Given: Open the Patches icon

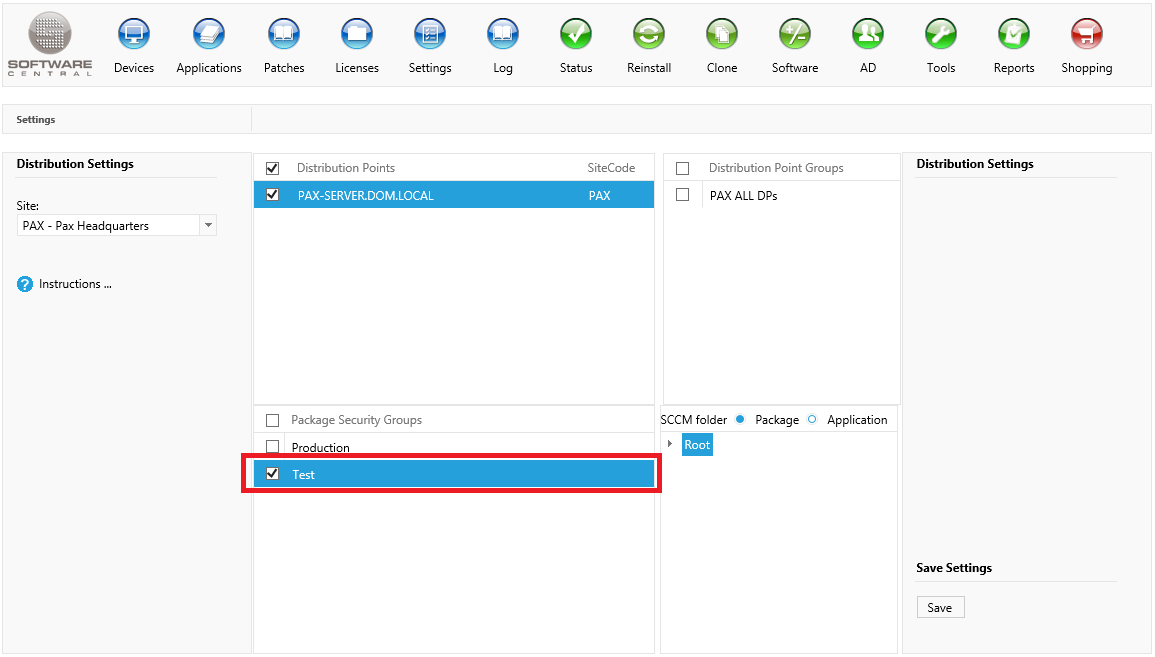Looking at the screenshot, I should [x=284, y=35].
